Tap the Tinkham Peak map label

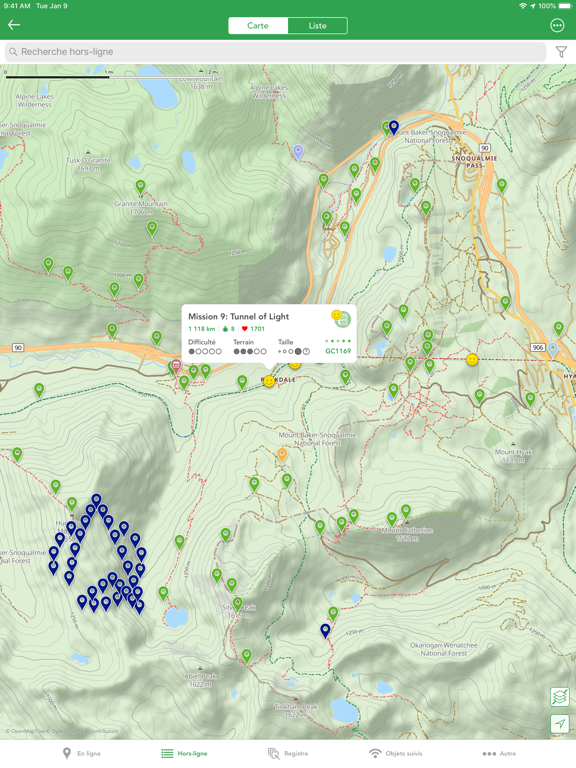(x=296, y=710)
